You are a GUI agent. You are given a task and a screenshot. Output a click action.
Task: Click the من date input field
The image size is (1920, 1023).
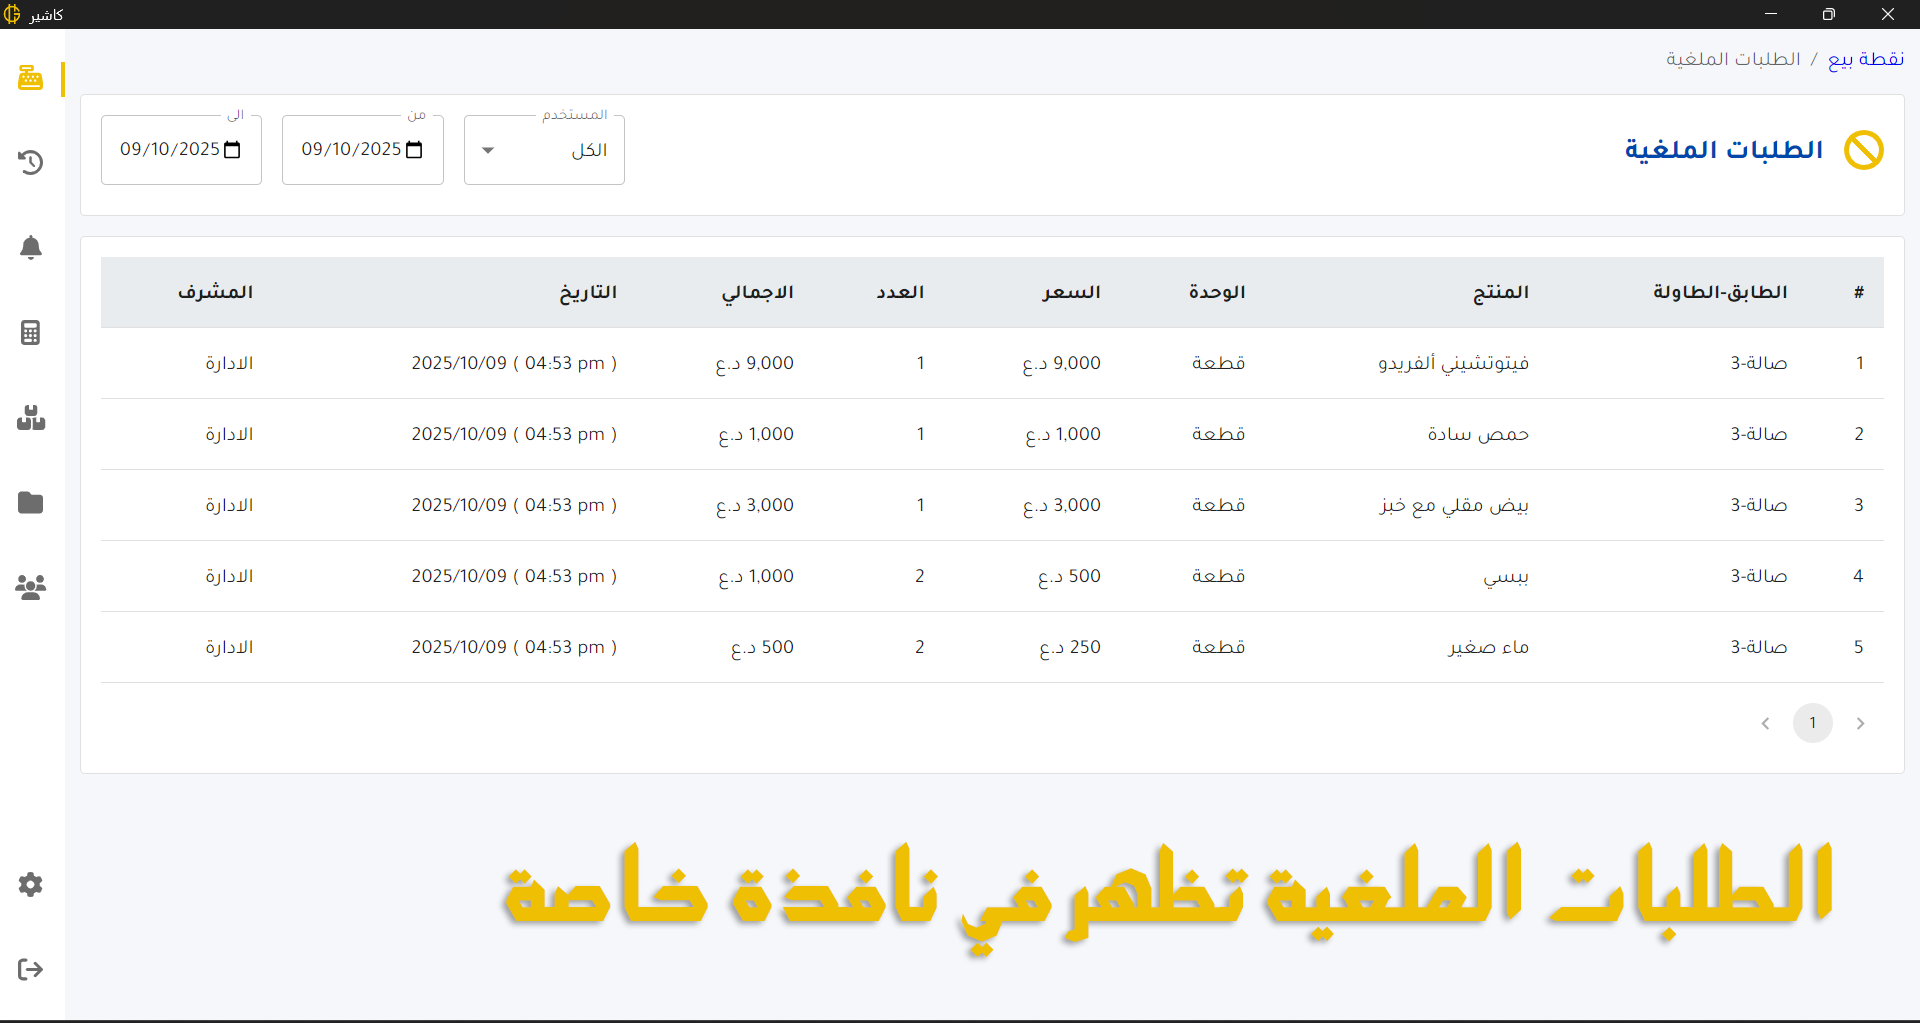[350, 150]
